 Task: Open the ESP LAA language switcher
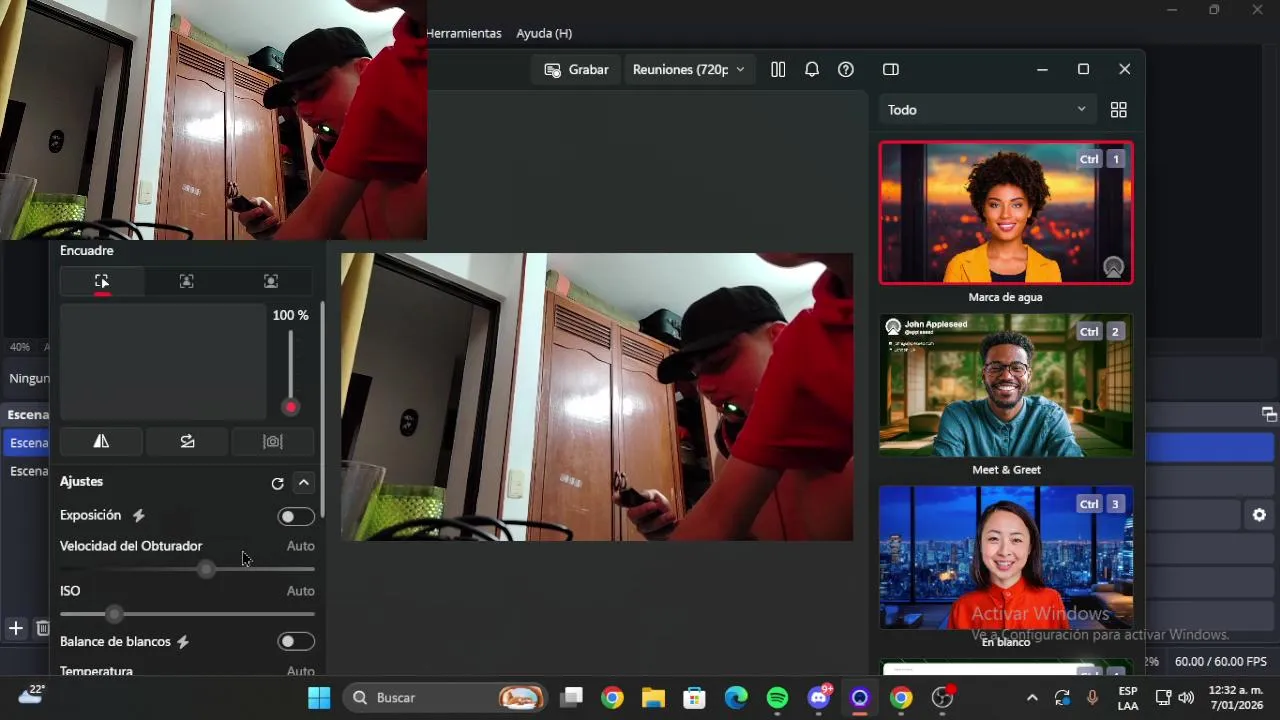(x=1128, y=698)
